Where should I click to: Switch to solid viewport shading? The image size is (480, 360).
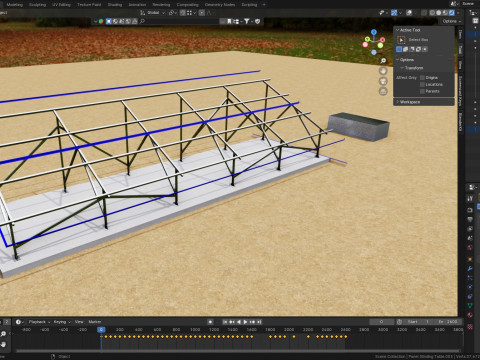tap(439, 13)
